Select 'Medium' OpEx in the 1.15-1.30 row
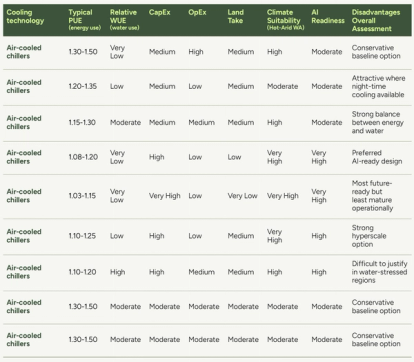 (x=201, y=122)
